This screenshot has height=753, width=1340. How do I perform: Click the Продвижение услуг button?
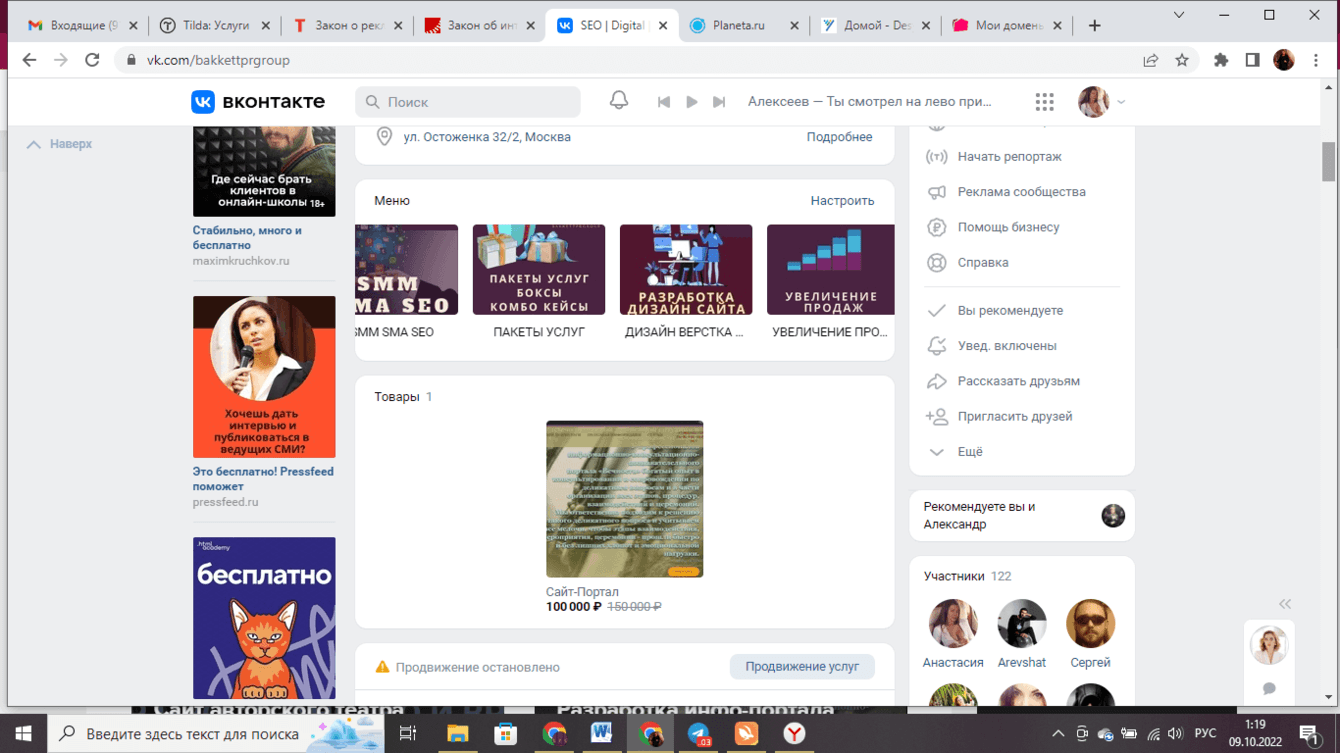tap(802, 667)
